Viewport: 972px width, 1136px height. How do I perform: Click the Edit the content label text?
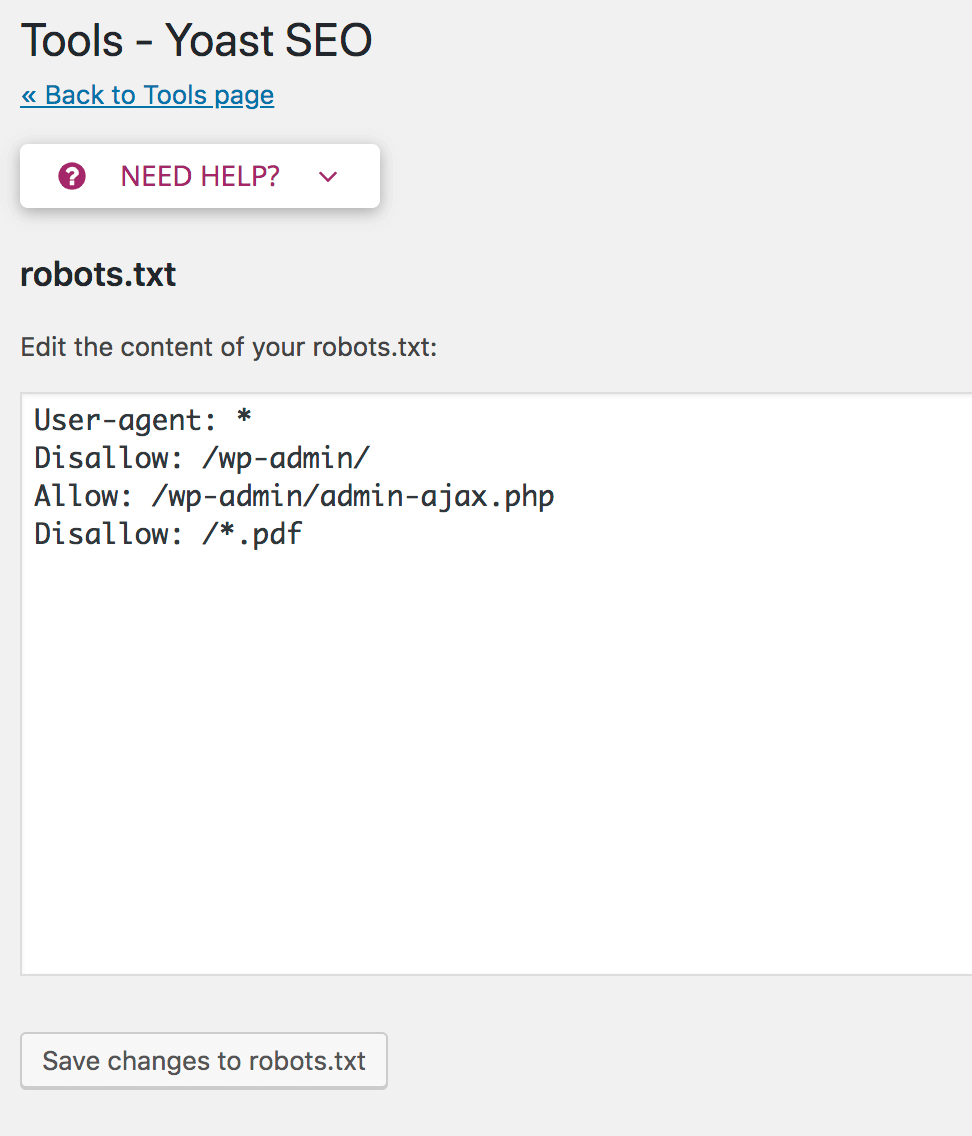[229, 347]
